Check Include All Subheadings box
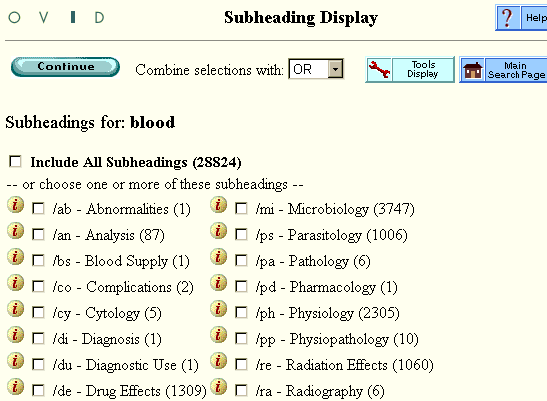This screenshot has height=401, width=547. tap(15, 162)
